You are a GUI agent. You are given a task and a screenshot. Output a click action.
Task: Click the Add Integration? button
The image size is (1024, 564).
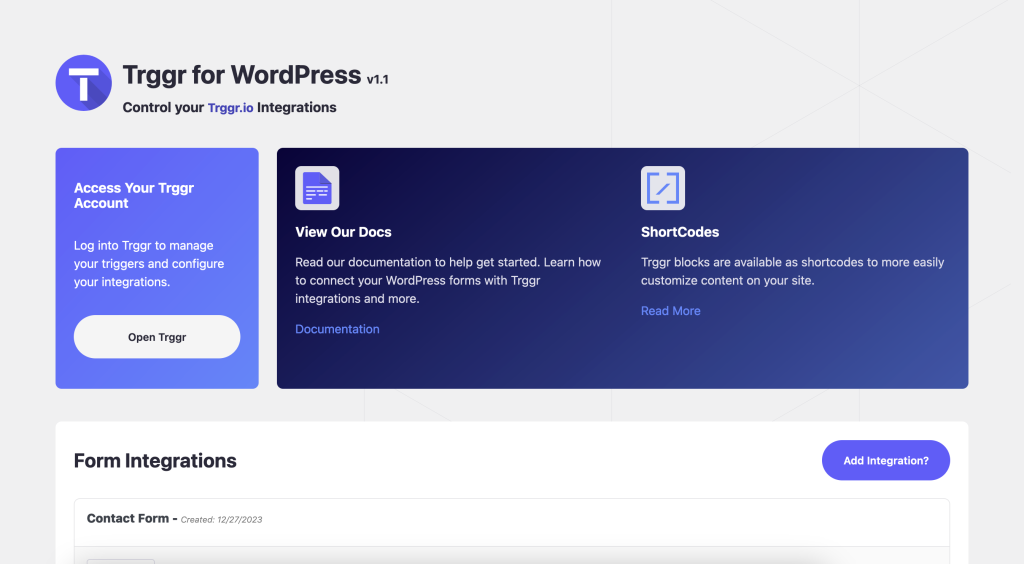click(x=886, y=460)
